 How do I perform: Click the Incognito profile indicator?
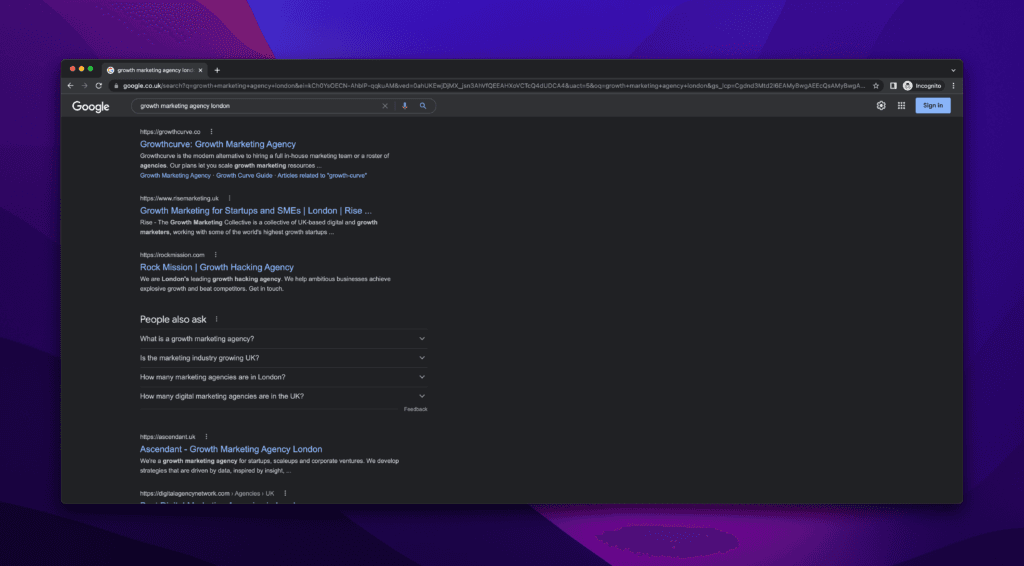click(x=922, y=86)
